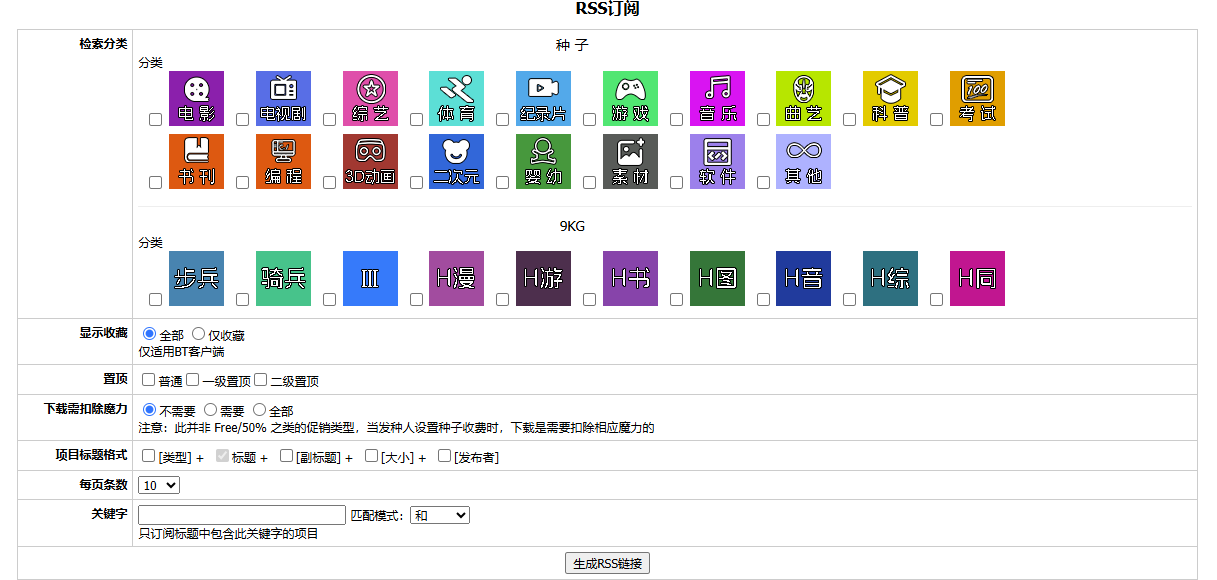Check the [发布者] uploader checkbox
The width and height of the screenshot is (1217, 580).
coord(445,456)
